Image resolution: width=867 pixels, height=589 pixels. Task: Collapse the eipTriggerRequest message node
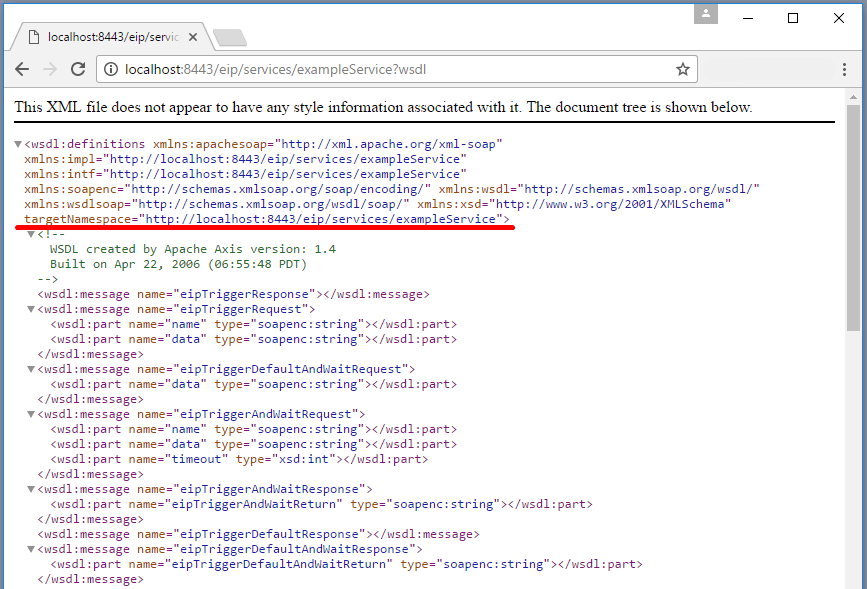click(x=32, y=309)
